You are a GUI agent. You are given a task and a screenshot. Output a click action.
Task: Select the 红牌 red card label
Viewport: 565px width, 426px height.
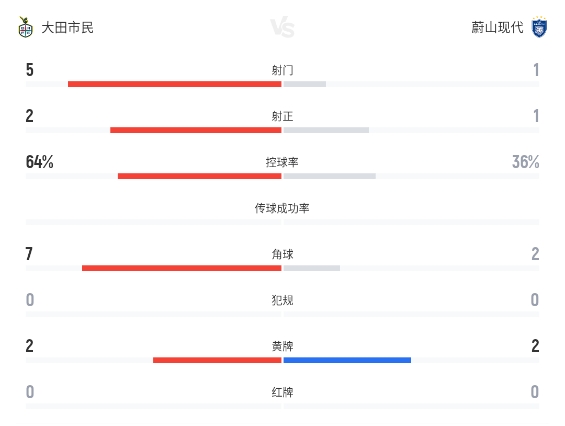282,392
